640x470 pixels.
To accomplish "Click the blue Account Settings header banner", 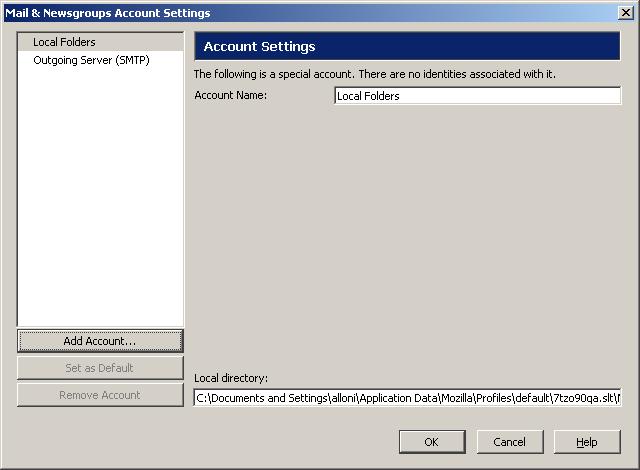I will (x=406, y=47).
